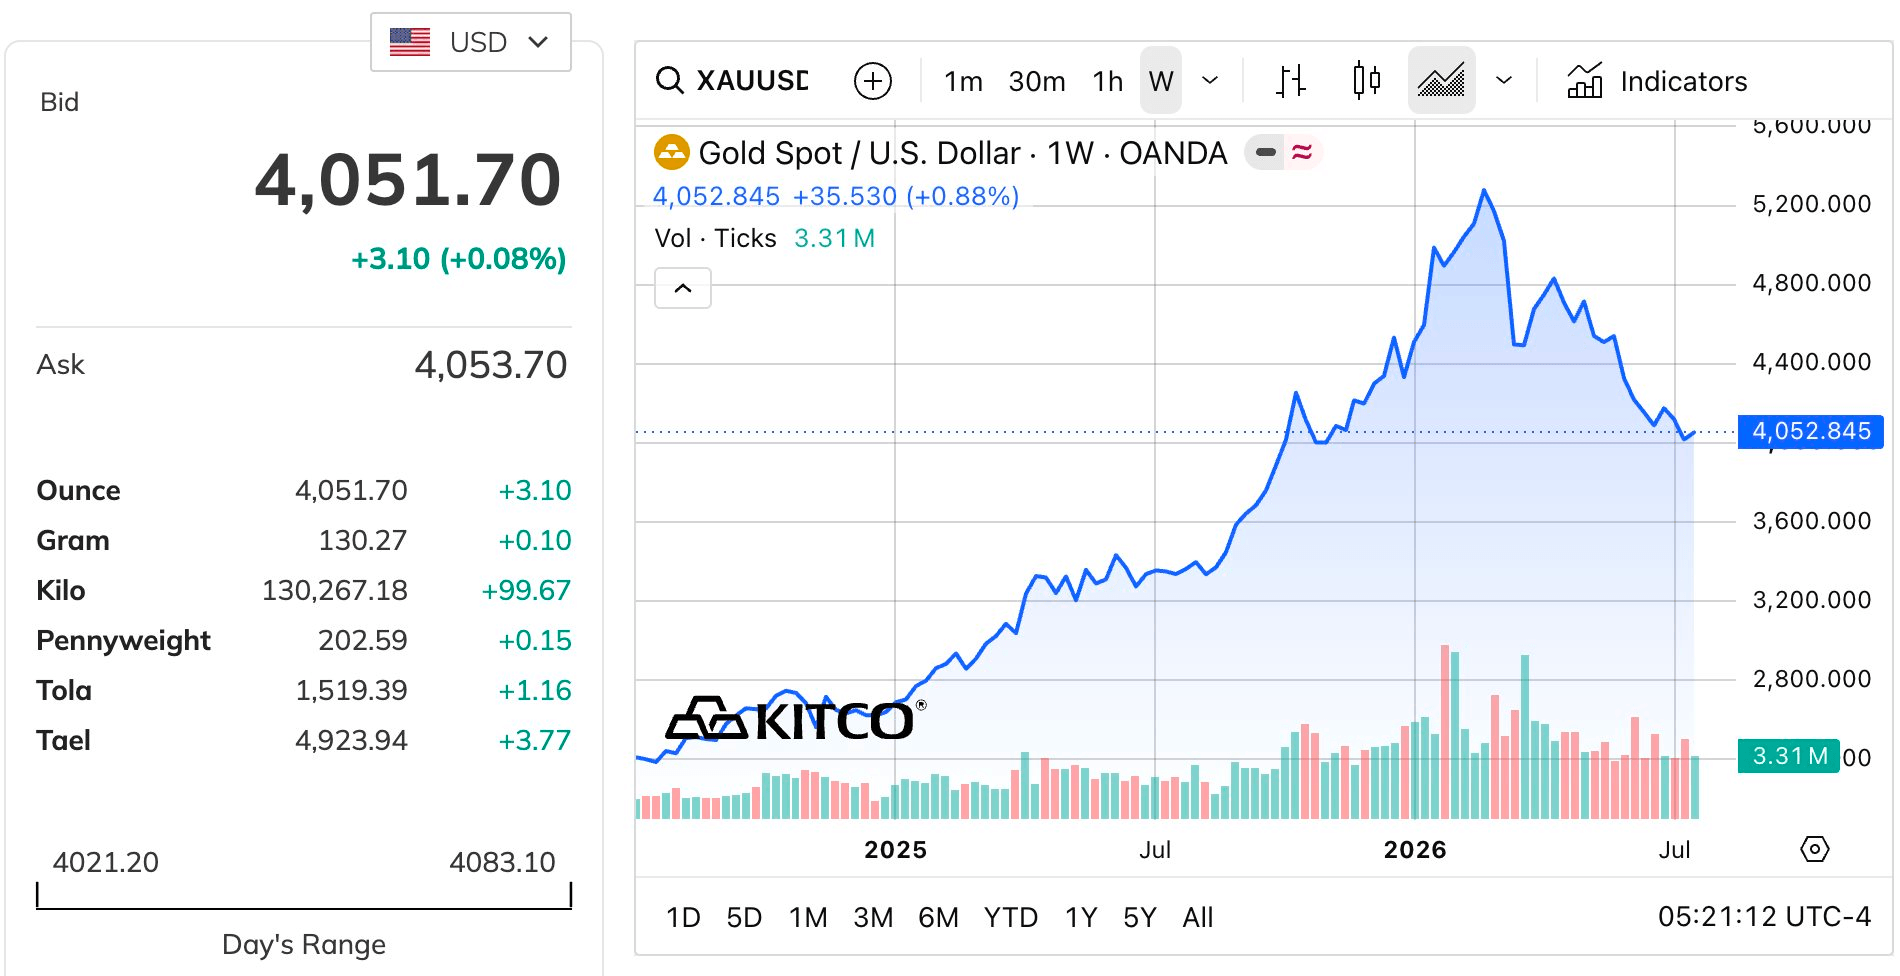Open chart settings hexagon icon
This screenshot has height=976, width=1900.
[1814, 849]
